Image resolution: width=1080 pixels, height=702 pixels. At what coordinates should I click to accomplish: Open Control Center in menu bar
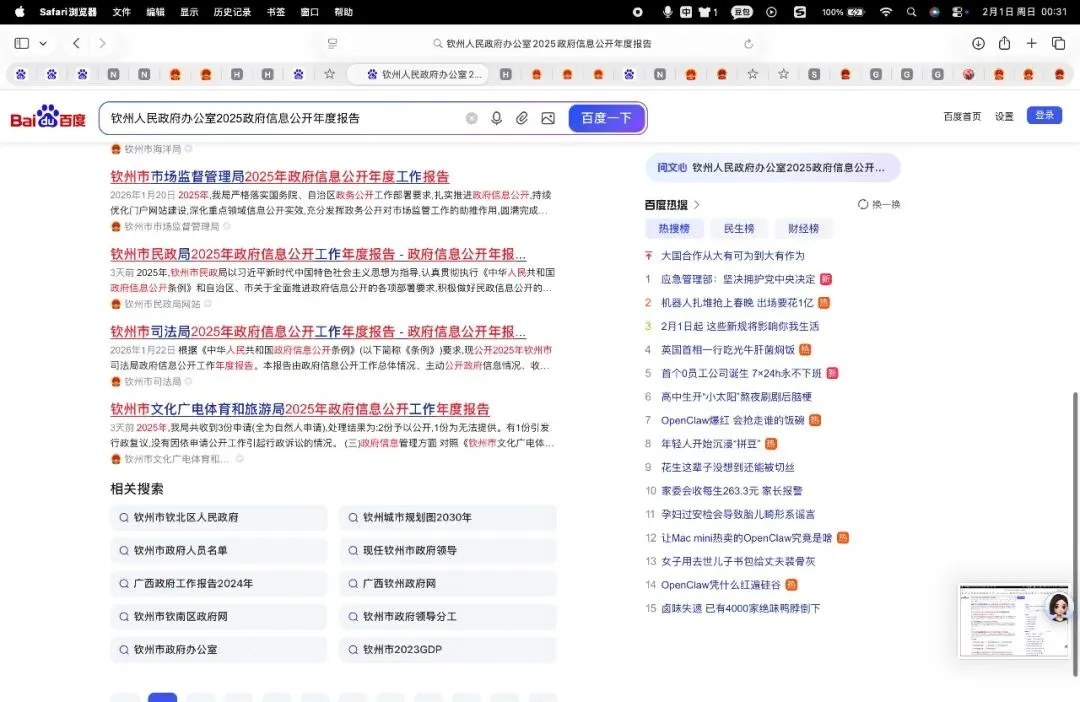coord(957,12)
